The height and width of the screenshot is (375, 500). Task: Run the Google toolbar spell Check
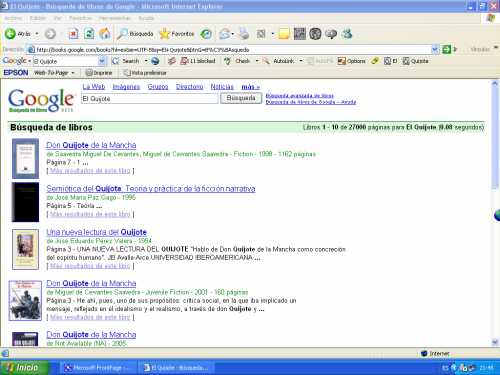pos(238,61)
